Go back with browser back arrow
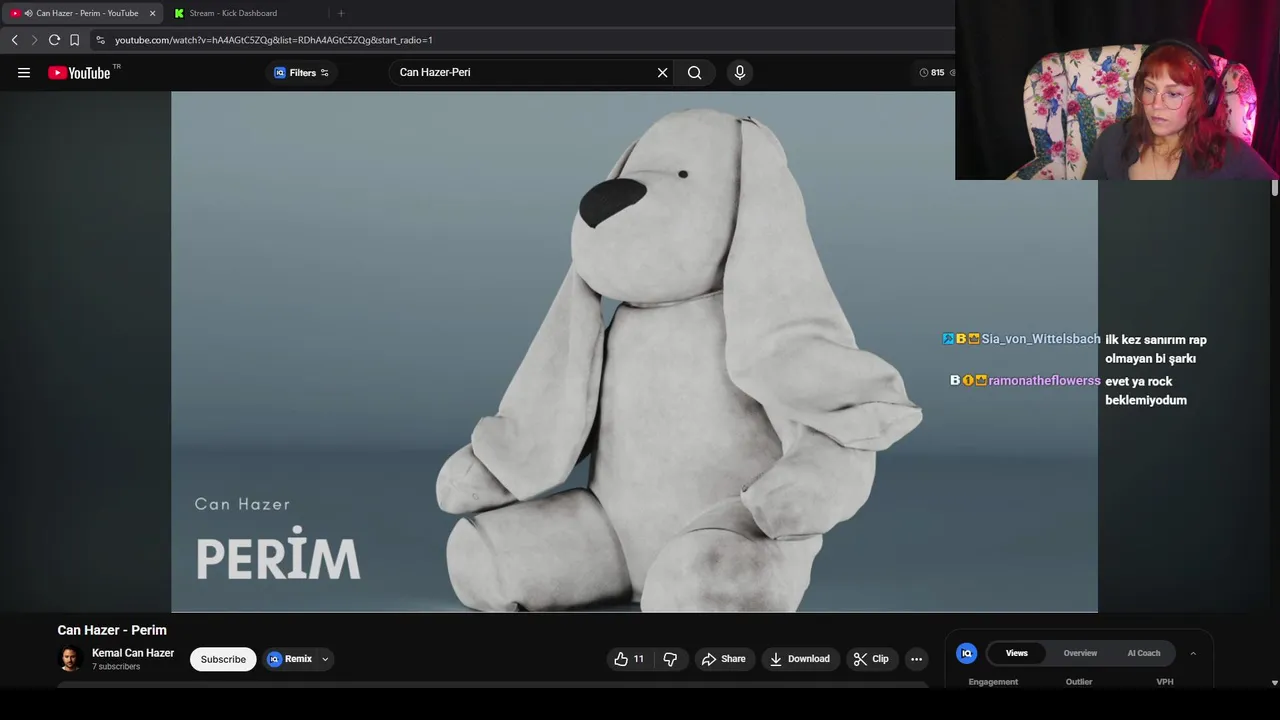 (14, 40)
